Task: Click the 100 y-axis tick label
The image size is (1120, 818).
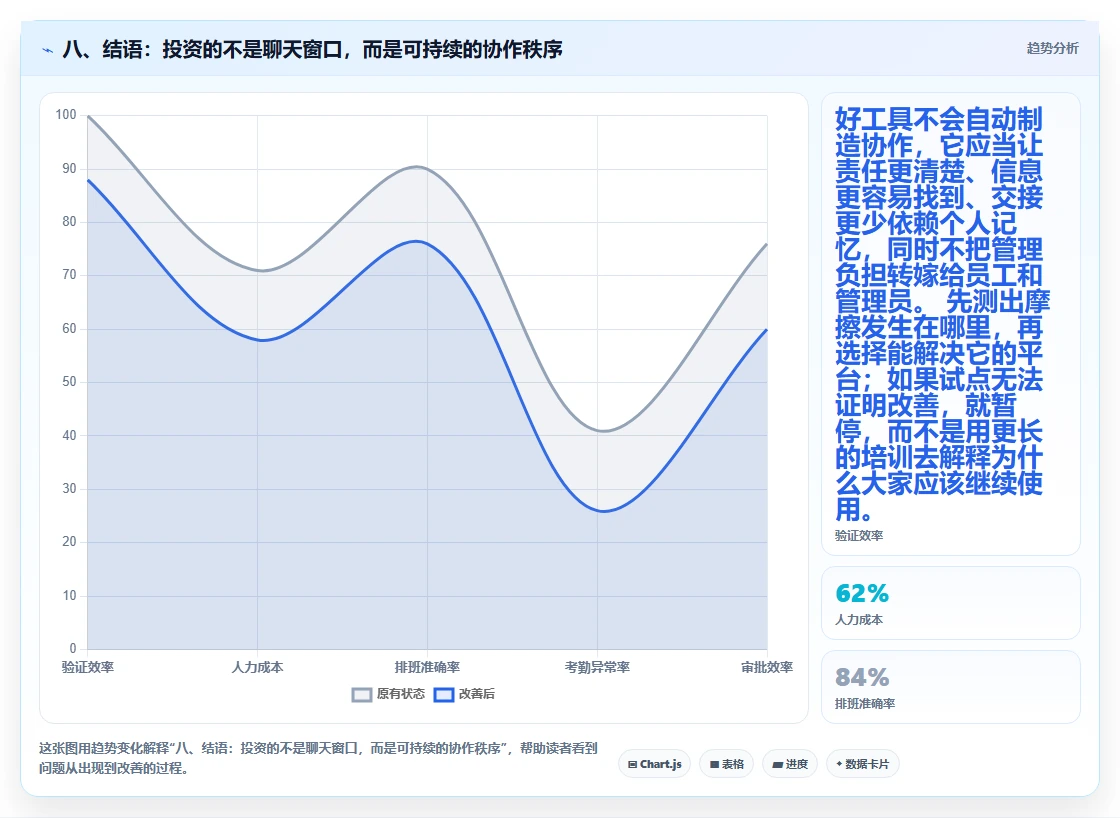Action: [66, 115]
